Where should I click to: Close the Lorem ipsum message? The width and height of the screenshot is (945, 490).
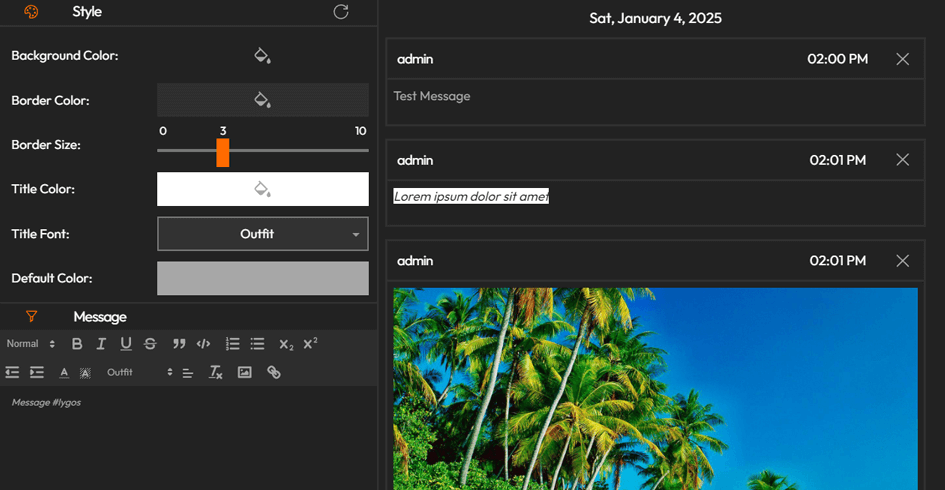(902, 160)
